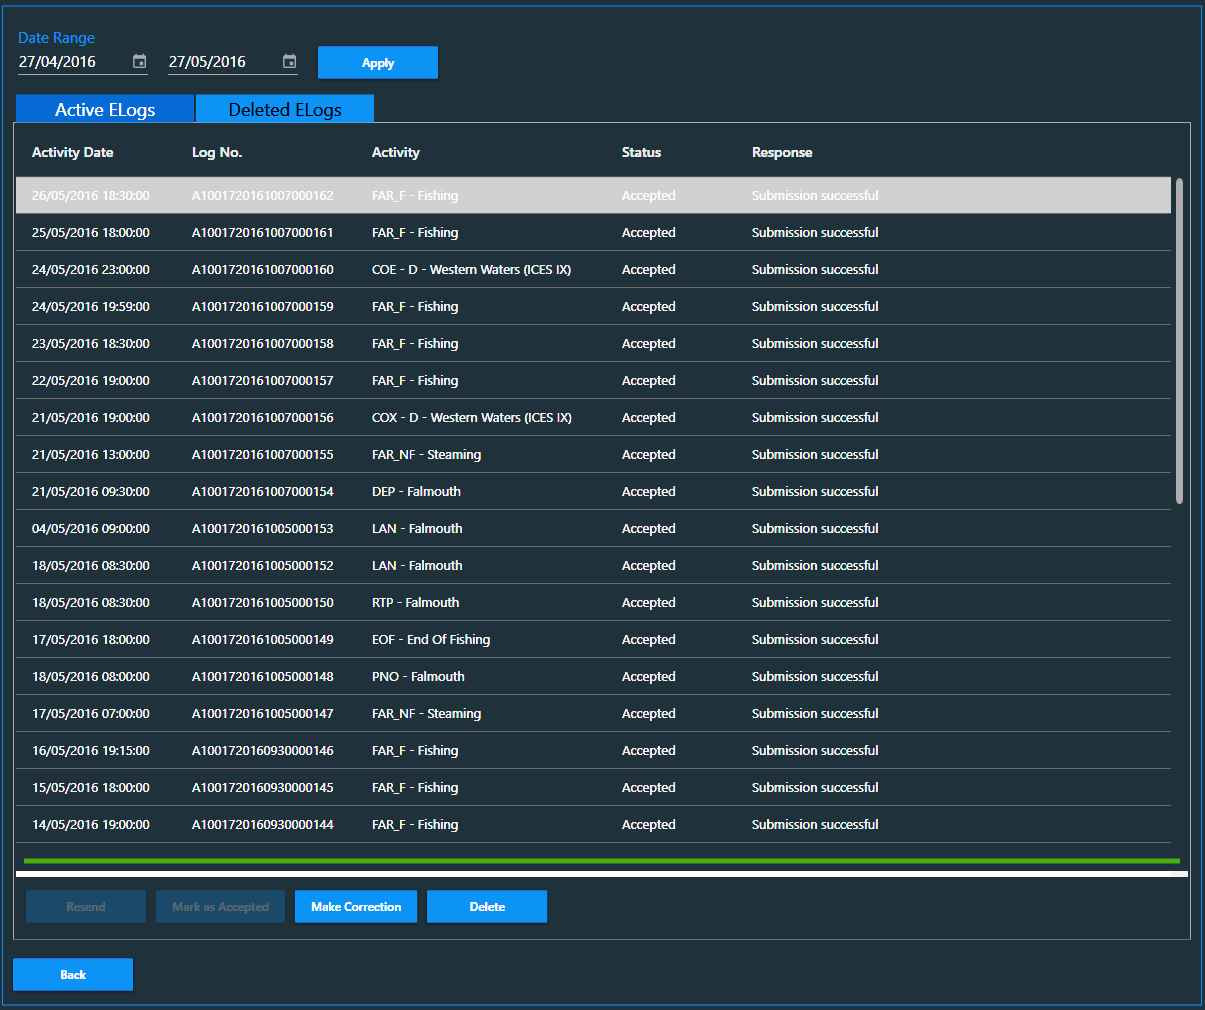Viewport: 1205px width, 1010px height.
Task: Select the row dated 16/05/2016 19:15:00
Action: click(x=593, y=751)
